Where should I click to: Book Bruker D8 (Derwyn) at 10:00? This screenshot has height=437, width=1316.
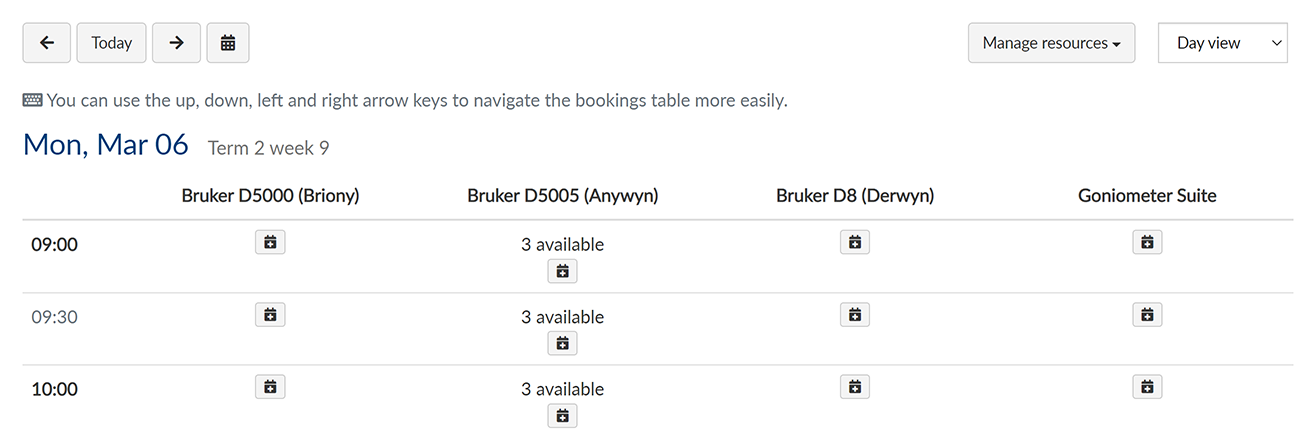[854, 387]
